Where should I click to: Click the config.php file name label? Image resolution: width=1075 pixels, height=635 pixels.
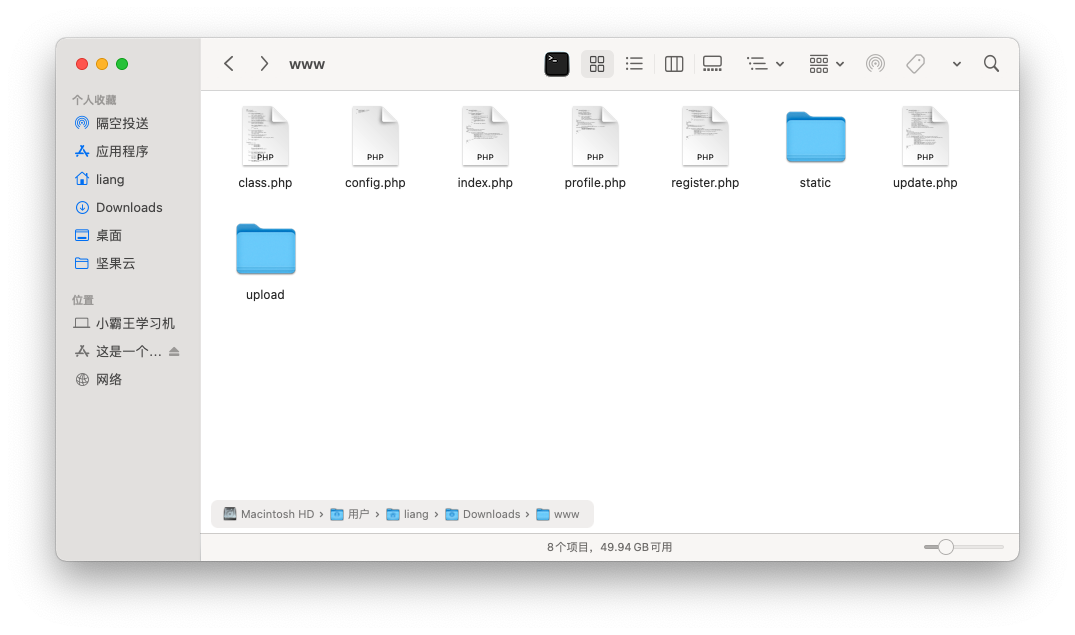(x=375, y=182)
